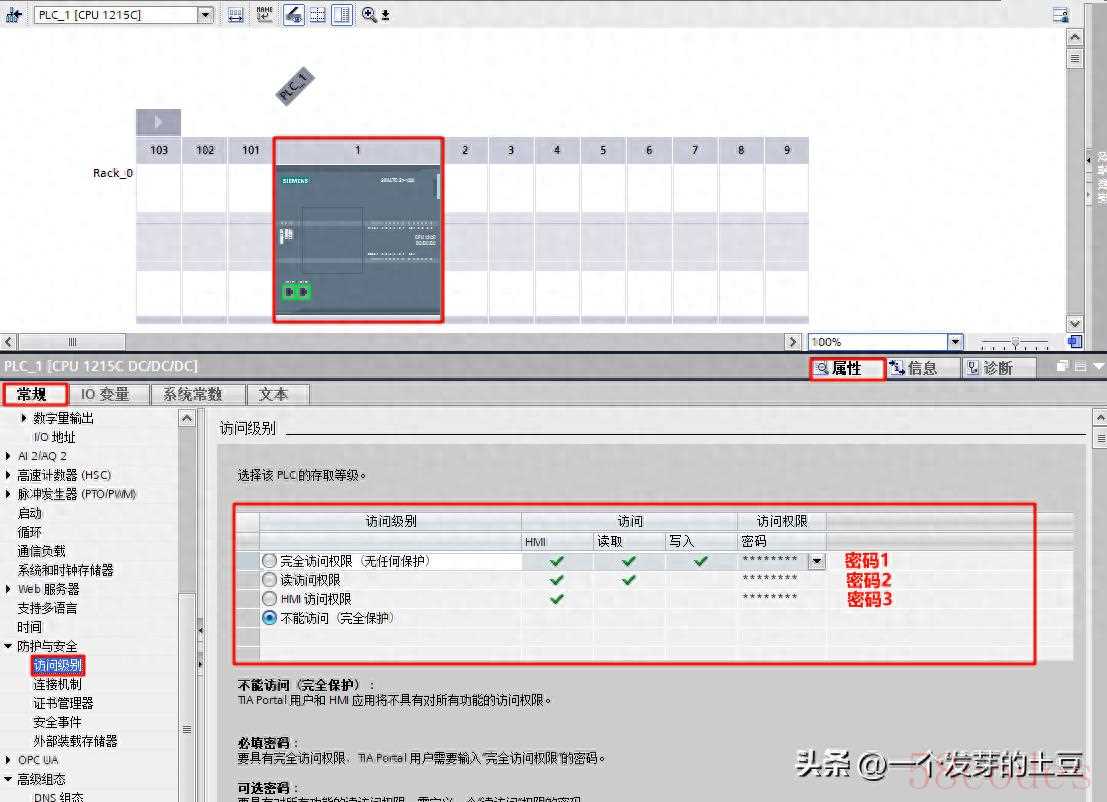Click the overview navigation icon beside zoom slider
1107x802 pixels.
point(1074,342)
